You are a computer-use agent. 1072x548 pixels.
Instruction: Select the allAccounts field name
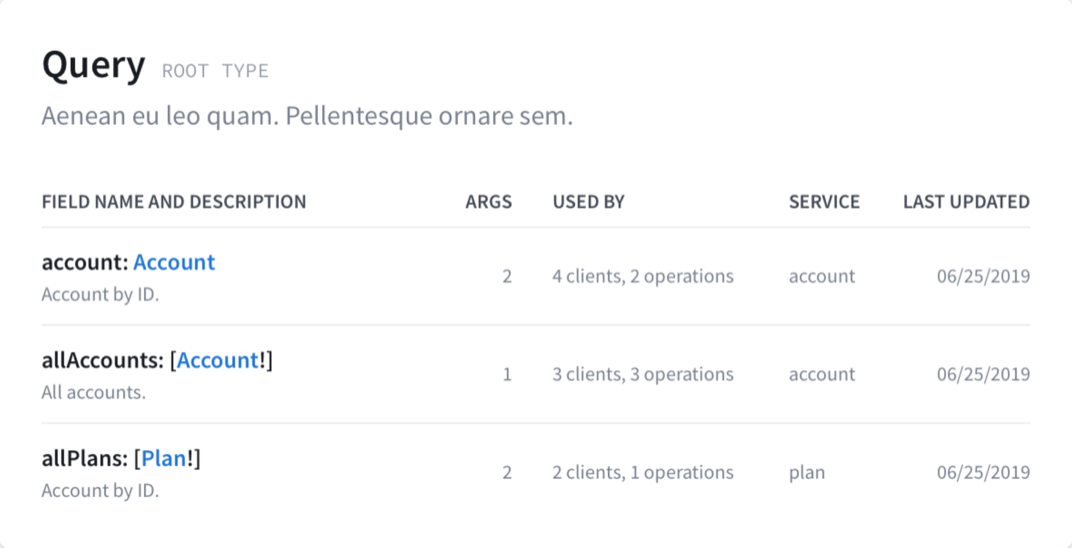(102, 360)
